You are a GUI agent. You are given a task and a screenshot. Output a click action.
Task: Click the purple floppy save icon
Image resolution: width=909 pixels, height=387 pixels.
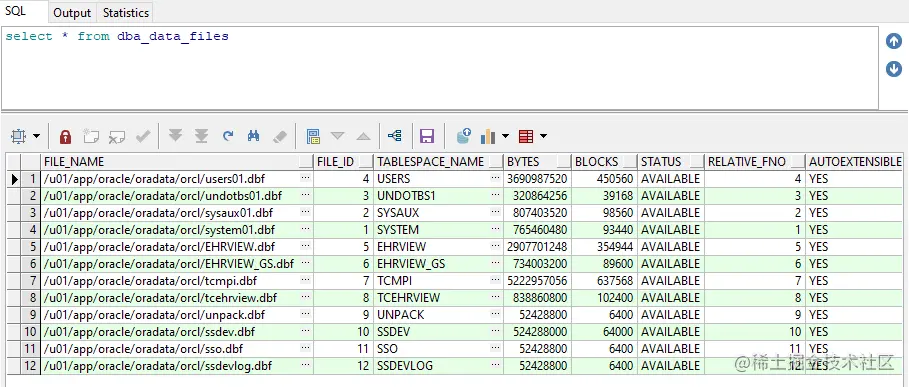pyautogui.click(x=427, y=137)
